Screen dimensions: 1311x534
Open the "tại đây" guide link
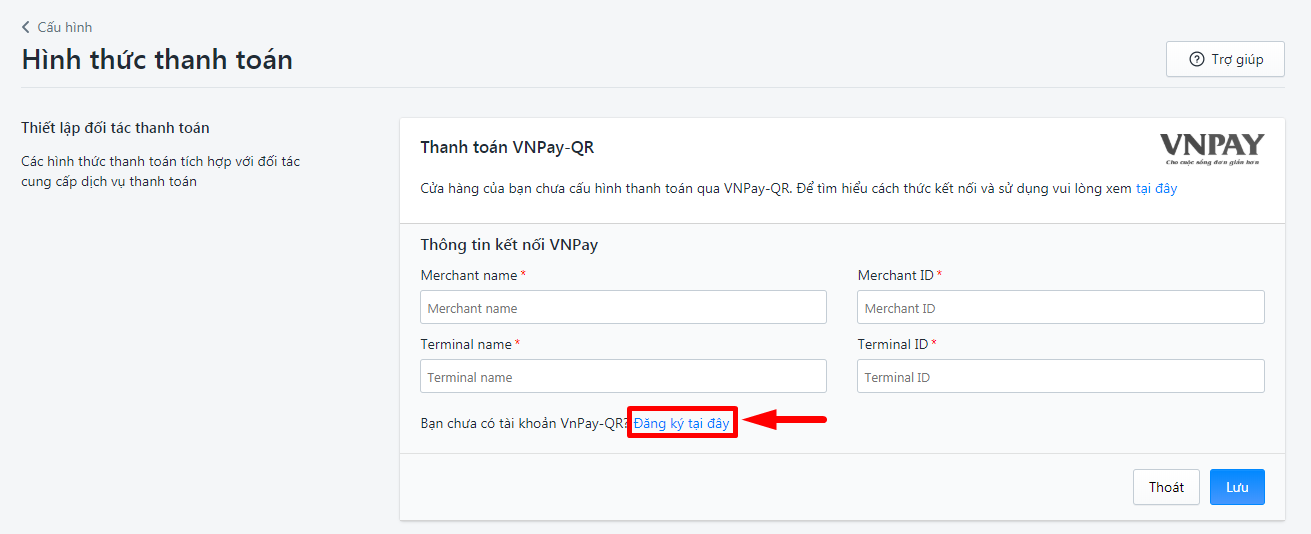(x=1156, y=188)
